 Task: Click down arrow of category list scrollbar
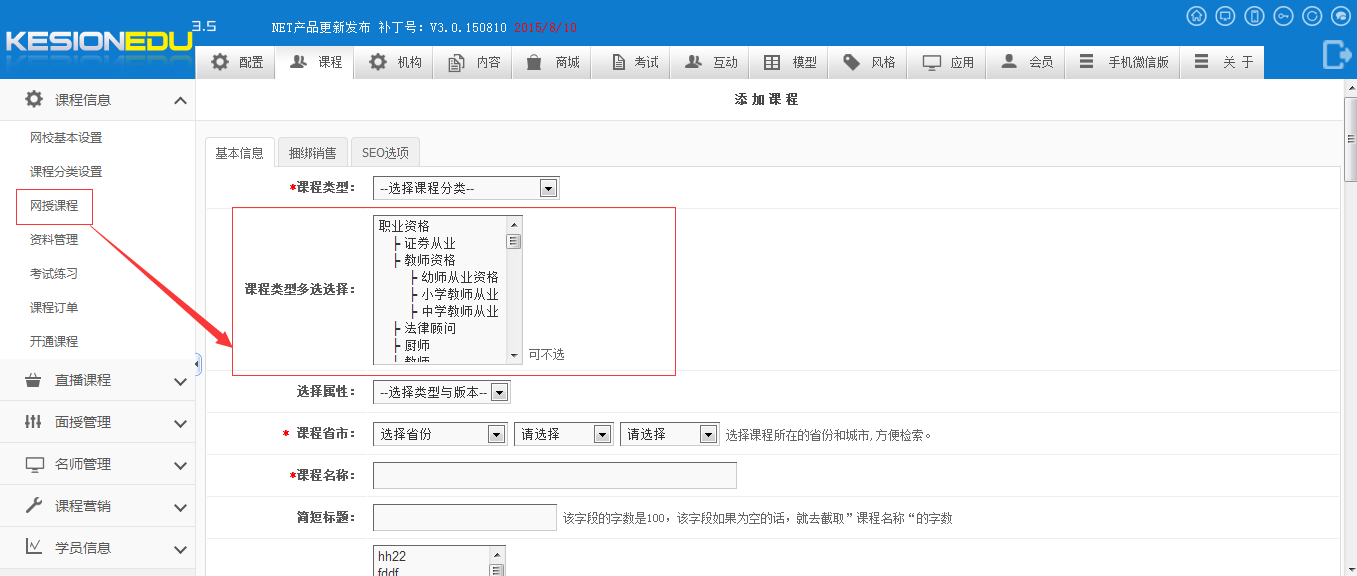coord(515,356)
